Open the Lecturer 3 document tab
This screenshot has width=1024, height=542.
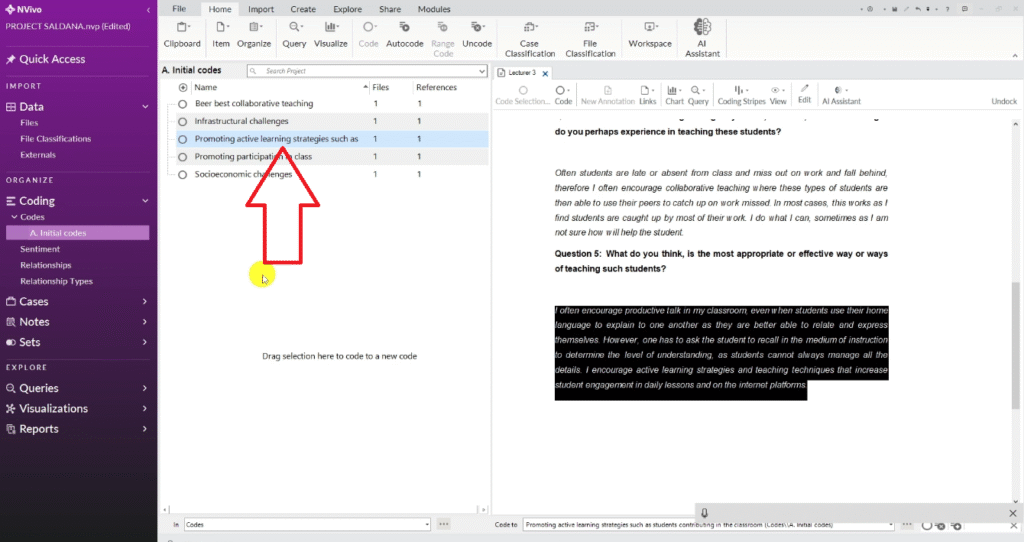(x=520, y=73)
